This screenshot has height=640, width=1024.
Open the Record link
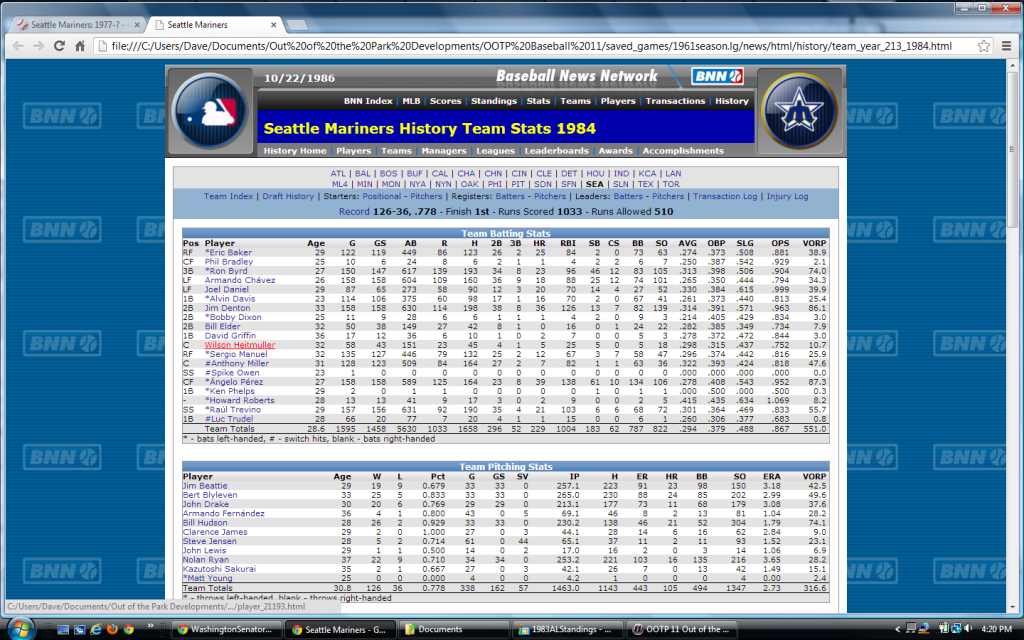[x=354, y=212]
